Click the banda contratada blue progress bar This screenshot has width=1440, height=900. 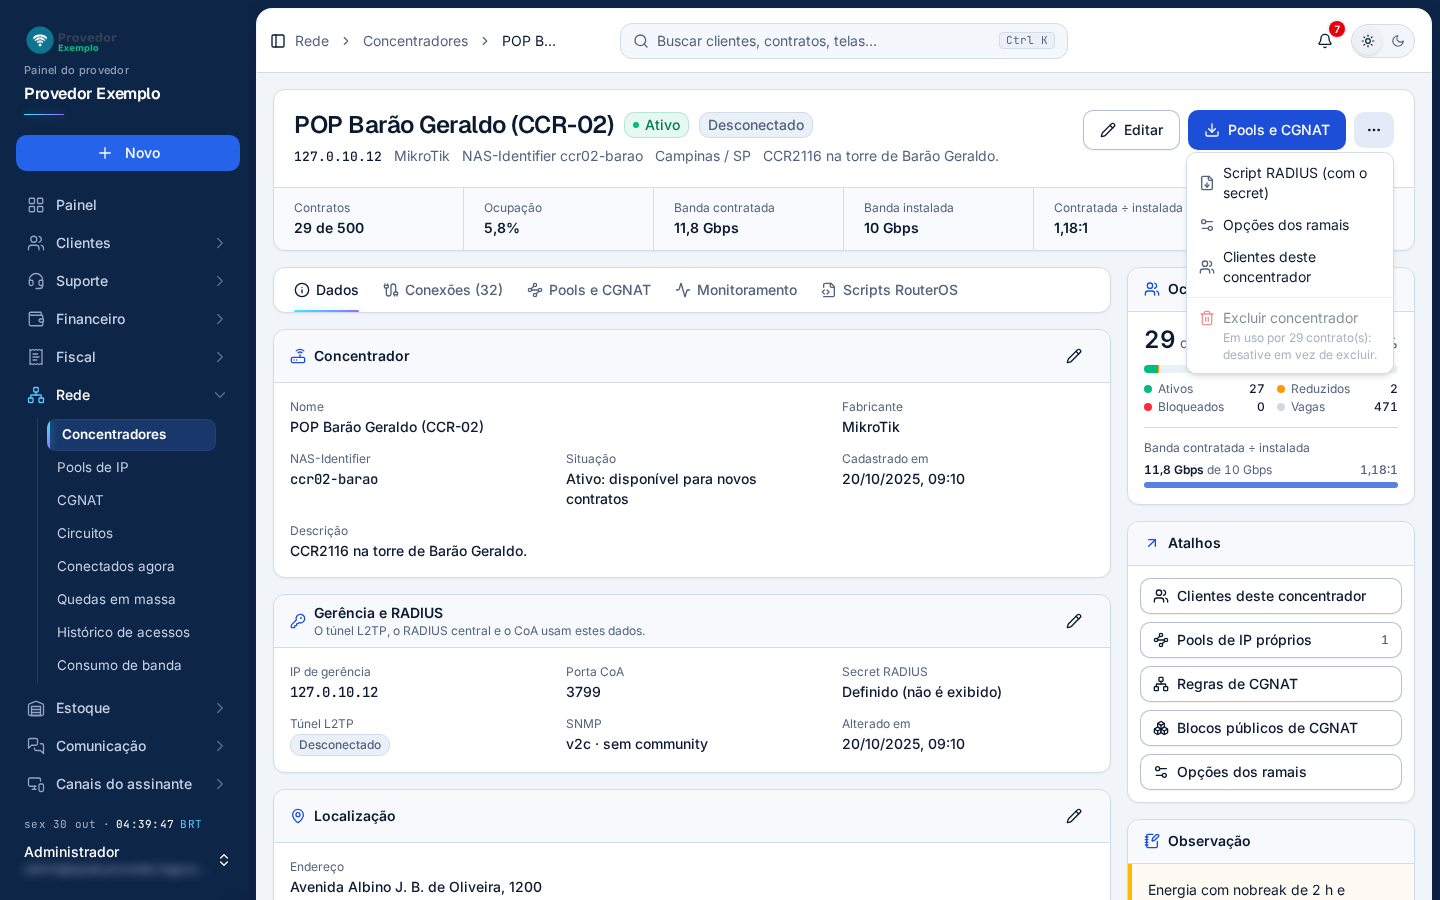[x=1271, y=485]
